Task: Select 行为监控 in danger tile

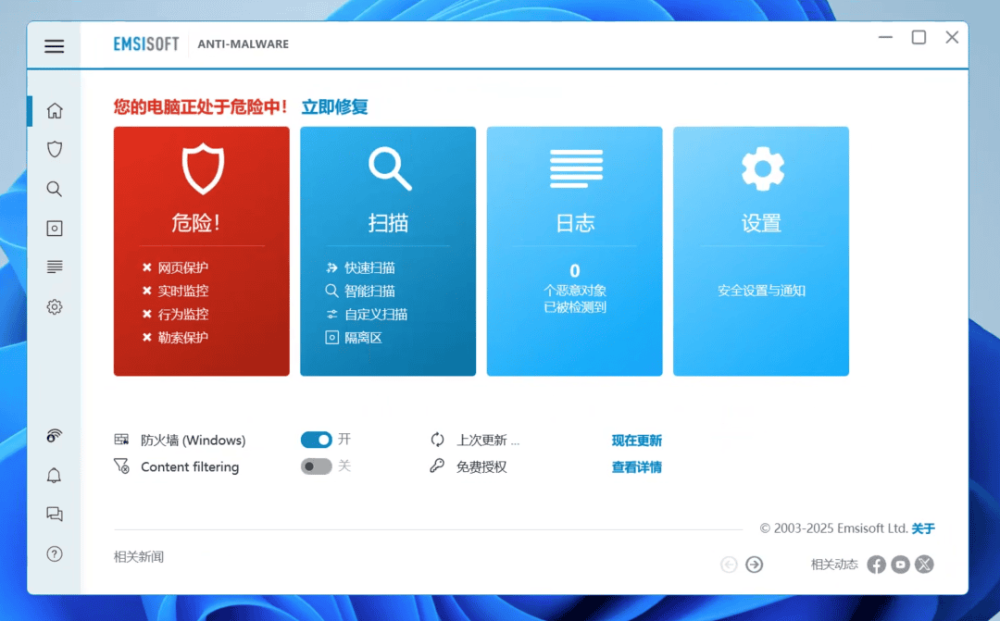Action: [x=183, y=314]
